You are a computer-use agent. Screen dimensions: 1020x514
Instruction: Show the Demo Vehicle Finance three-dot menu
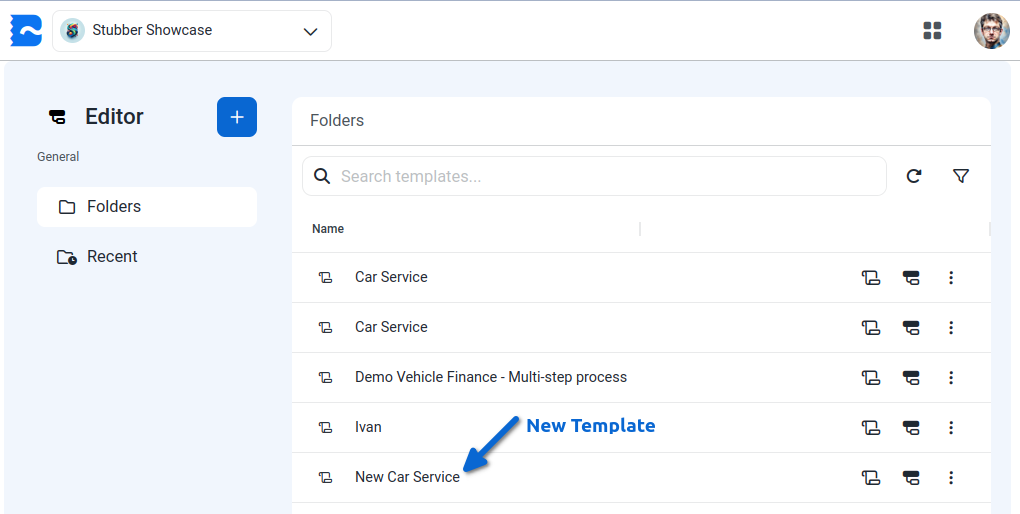click(x=951, y=377)
